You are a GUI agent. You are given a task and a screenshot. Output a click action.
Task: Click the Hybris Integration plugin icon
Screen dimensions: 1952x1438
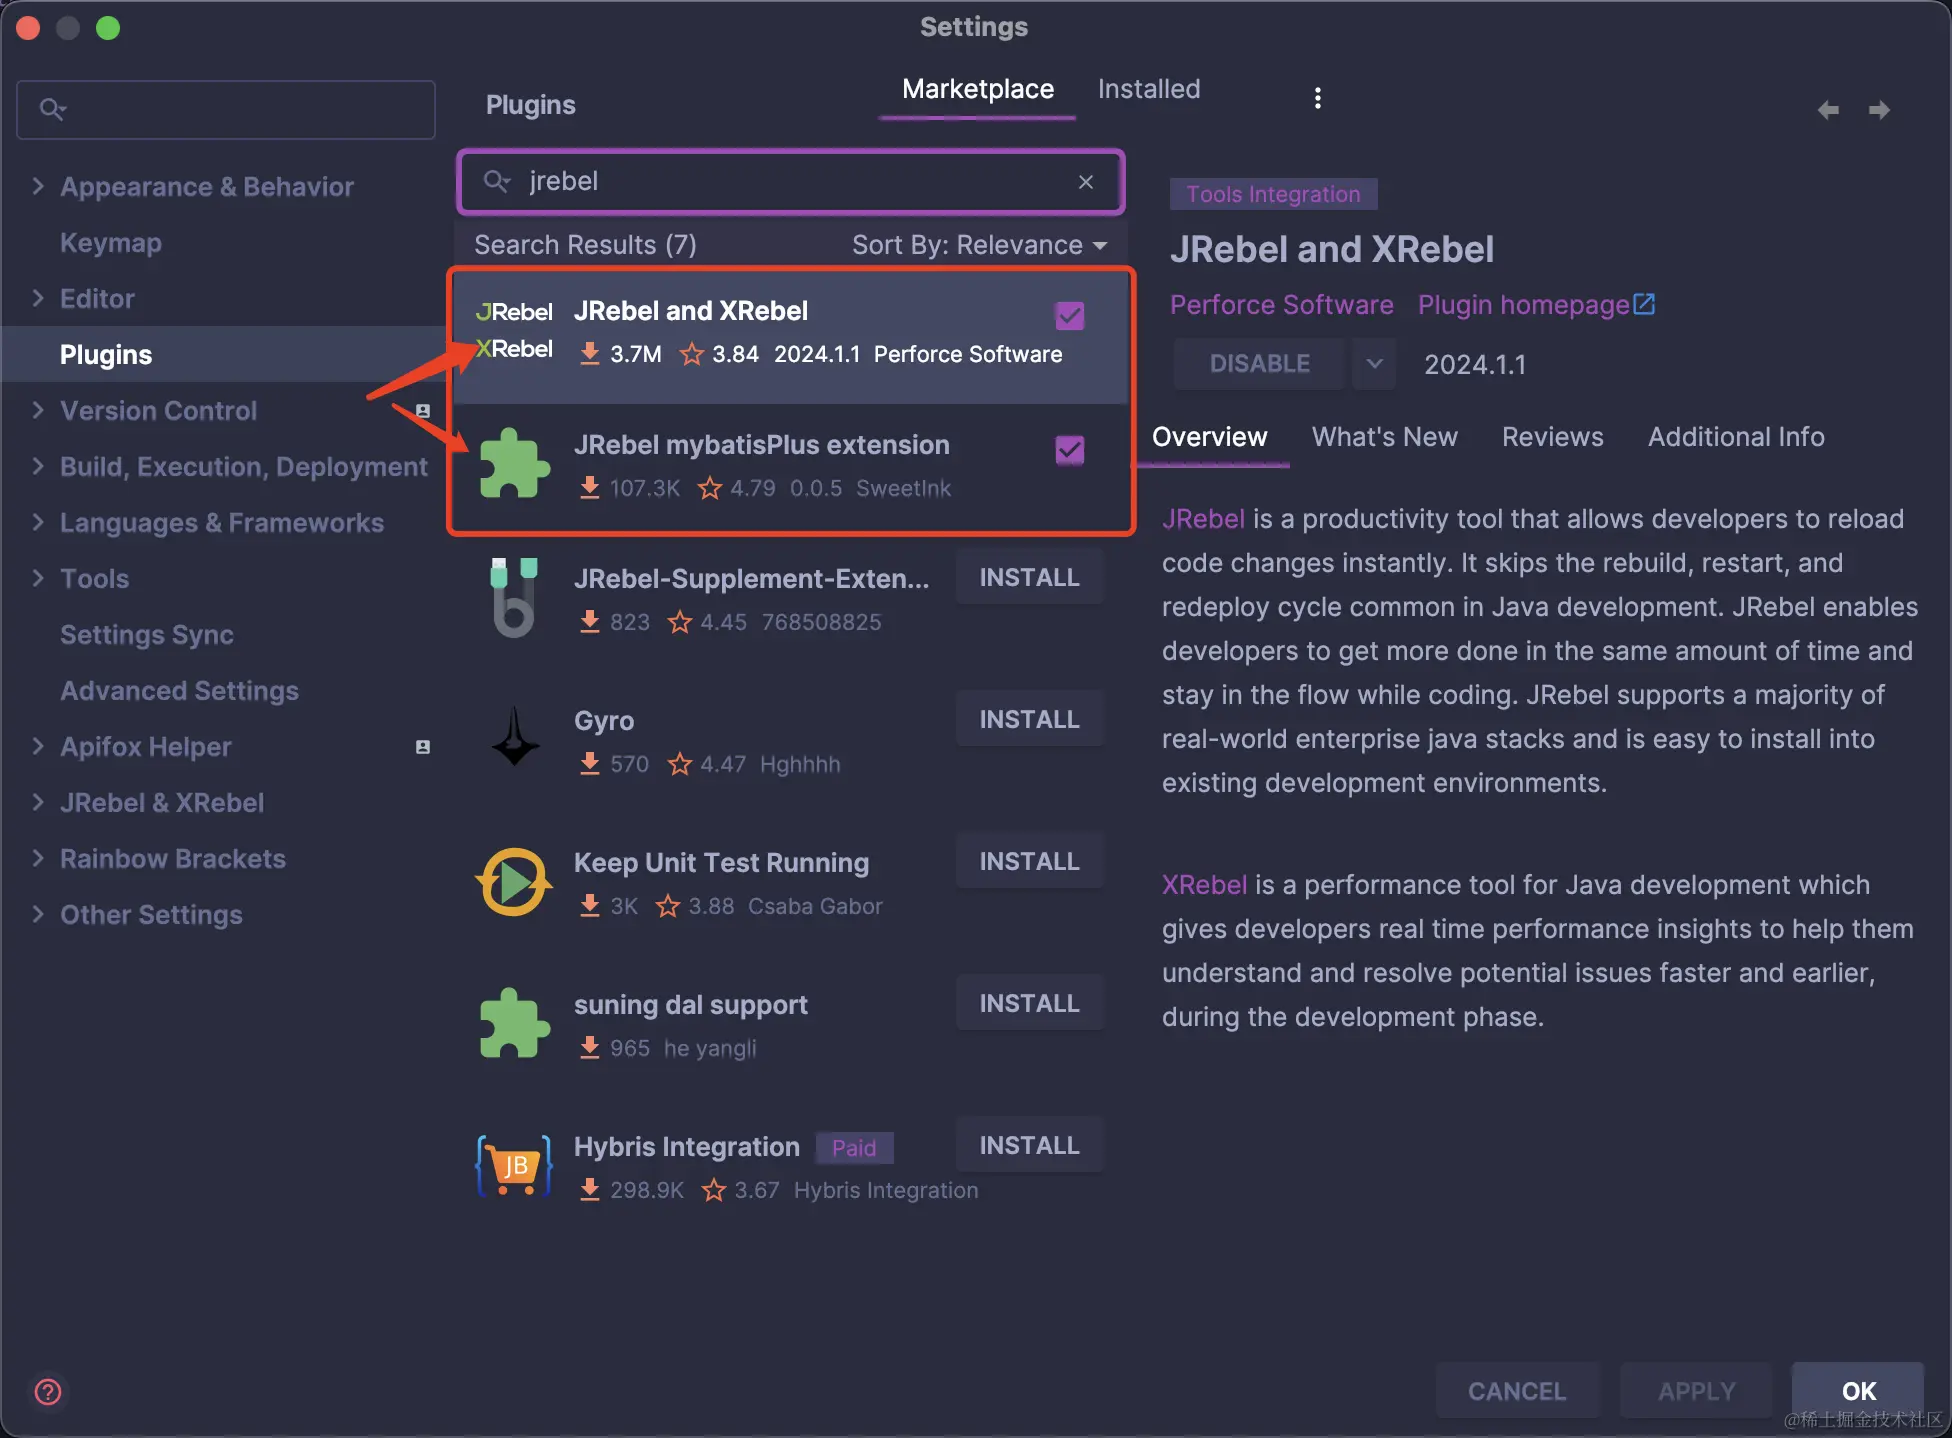coord(514,1166)
